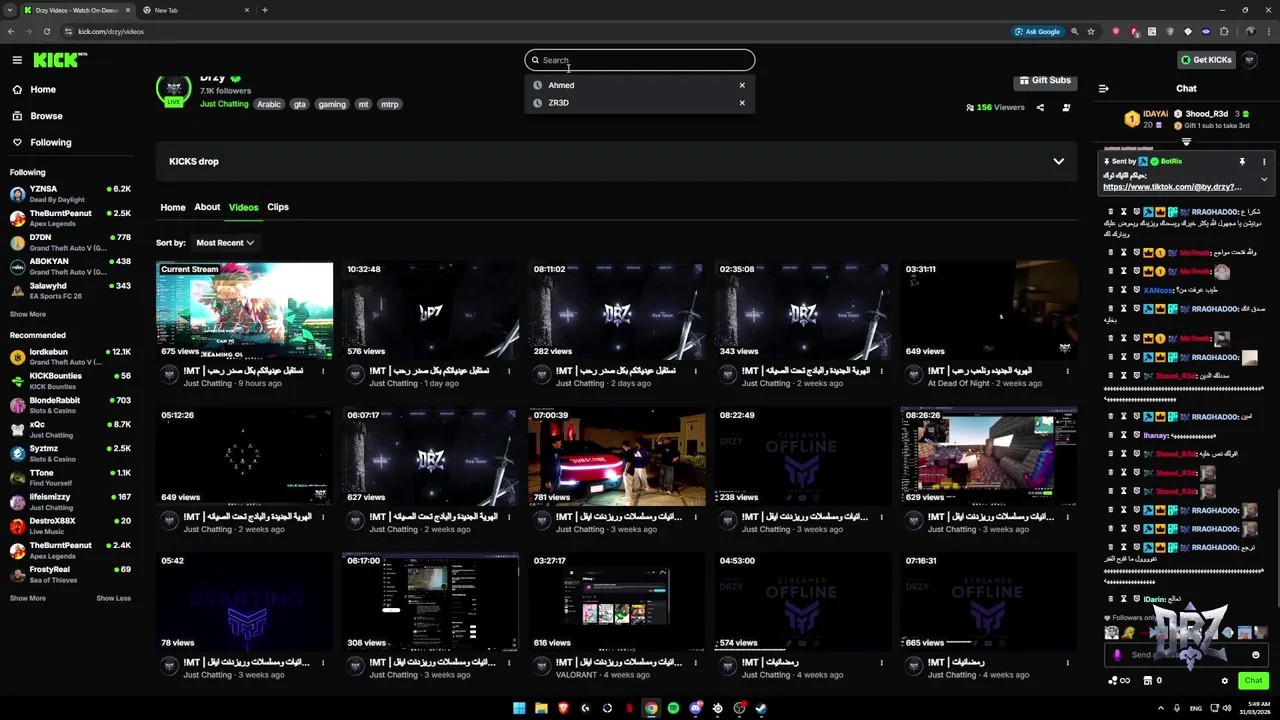Viewport: 1280px width, 720px height.
Task: Switch to the Home channel tab
Action: [x=173, y=207]
